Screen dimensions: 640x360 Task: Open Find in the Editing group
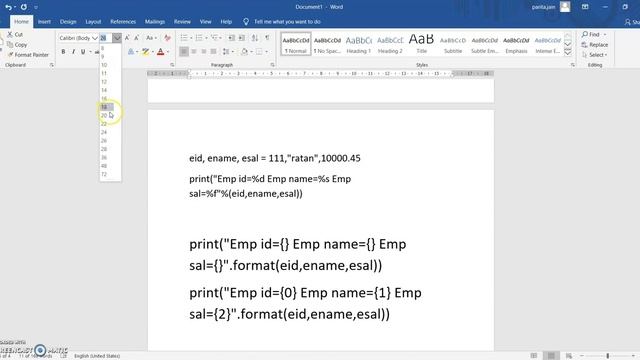[591, 35]
